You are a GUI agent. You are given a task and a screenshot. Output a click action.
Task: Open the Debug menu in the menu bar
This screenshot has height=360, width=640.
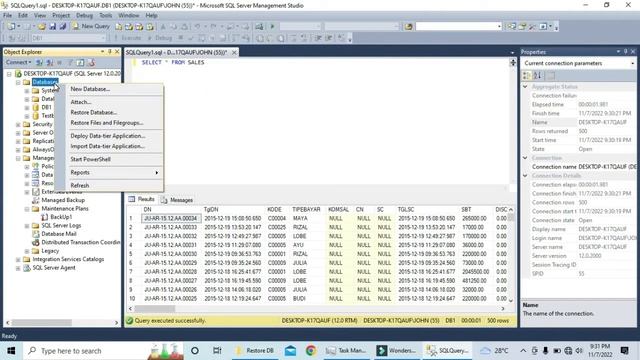(84, 16)
